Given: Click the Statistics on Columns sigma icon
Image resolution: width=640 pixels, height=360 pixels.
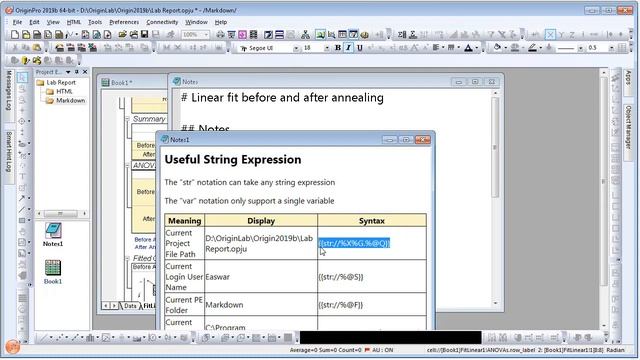Looking at the screenshot, I should click(402, 35).
